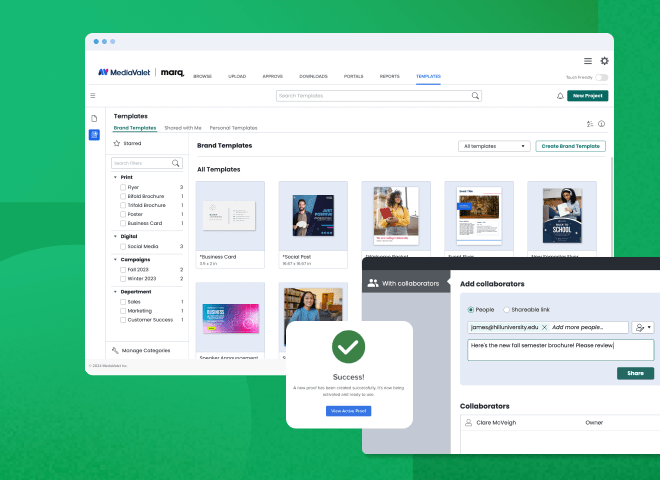This screenshot has width=660, height=480.
Task: Select the Brand Templates tab
Action: pos(135,128)
